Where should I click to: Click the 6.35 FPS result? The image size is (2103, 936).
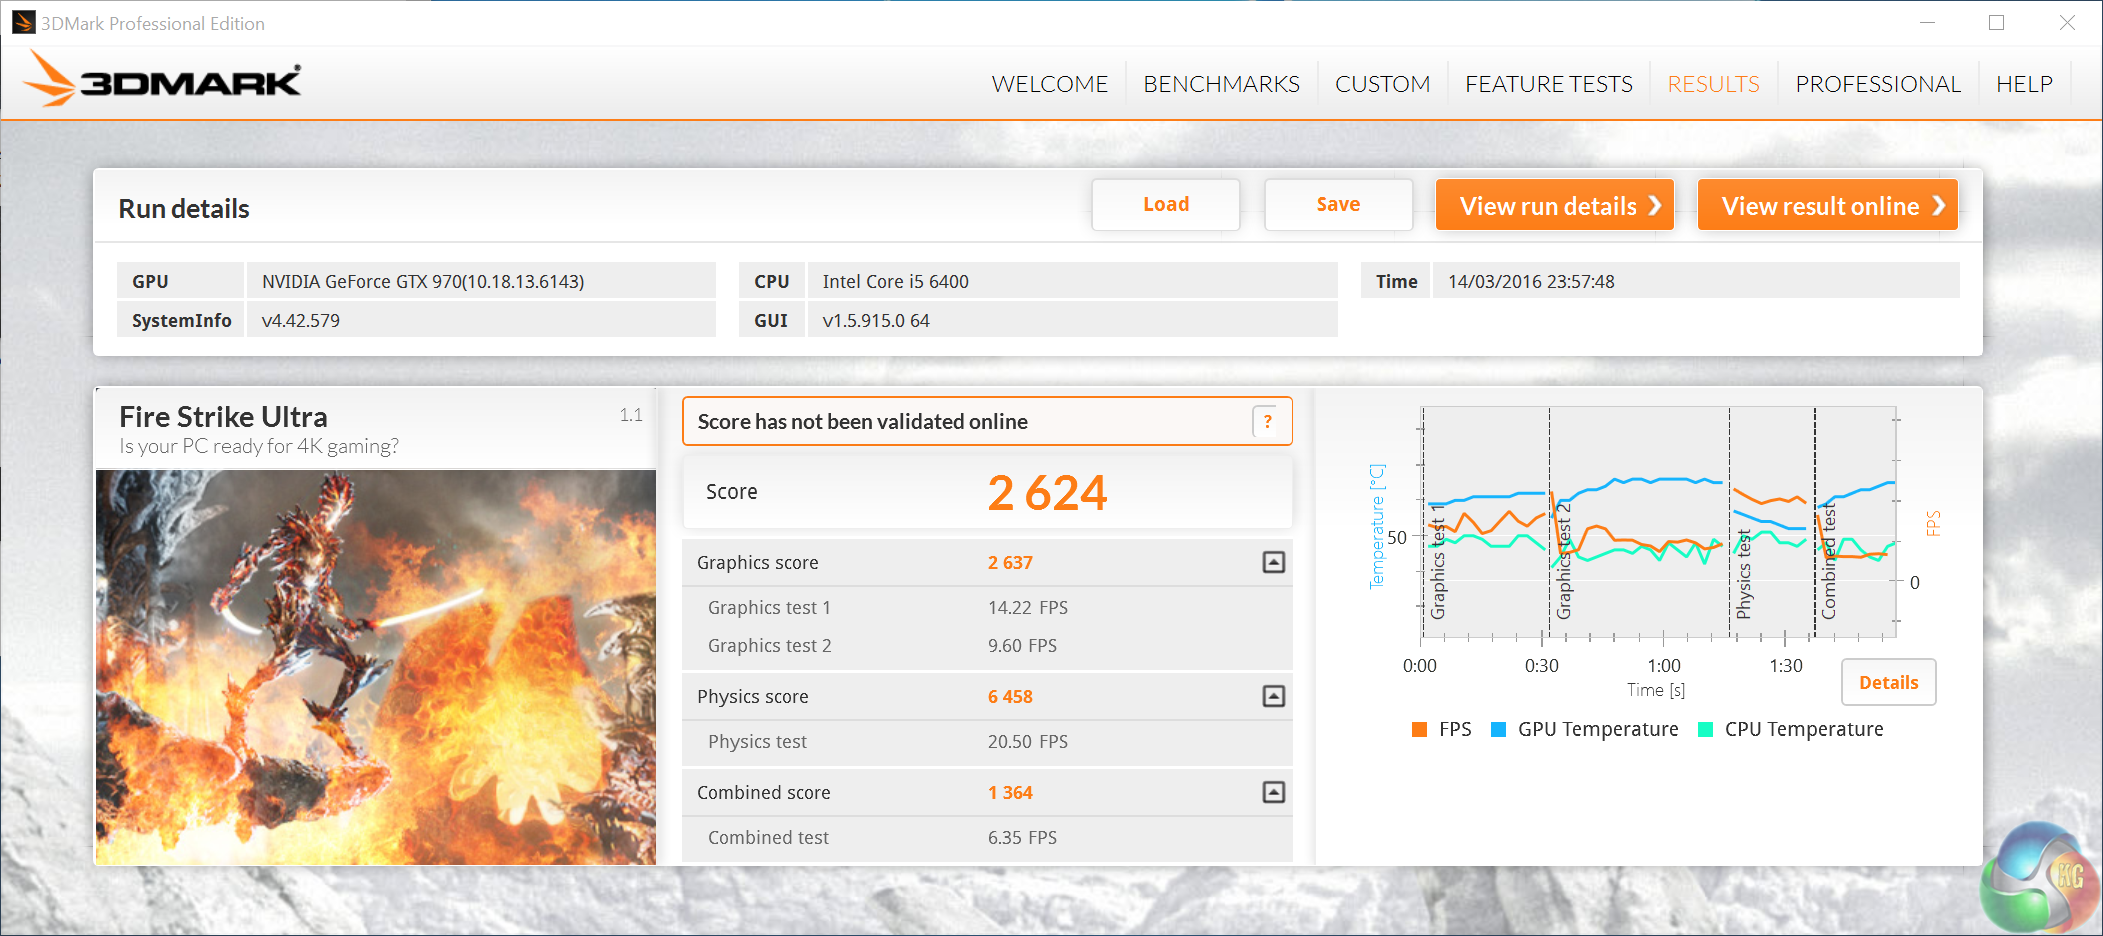(1022, 838)
